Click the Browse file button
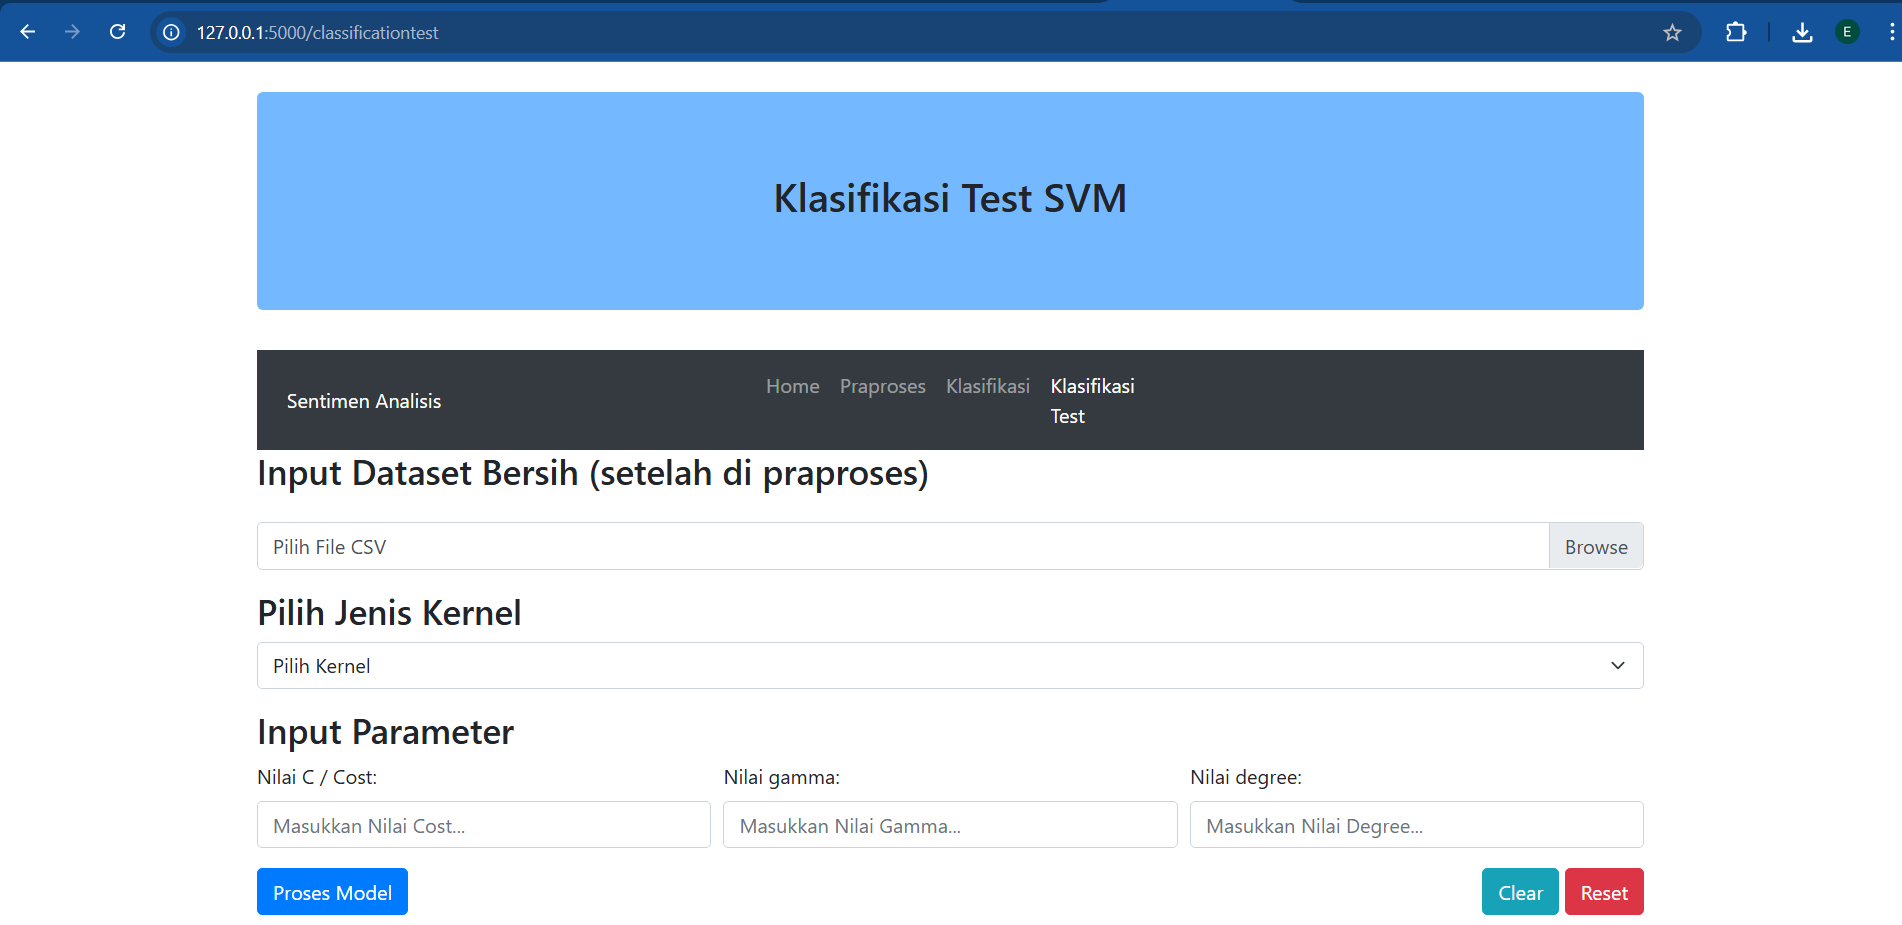 point(1595,547)
